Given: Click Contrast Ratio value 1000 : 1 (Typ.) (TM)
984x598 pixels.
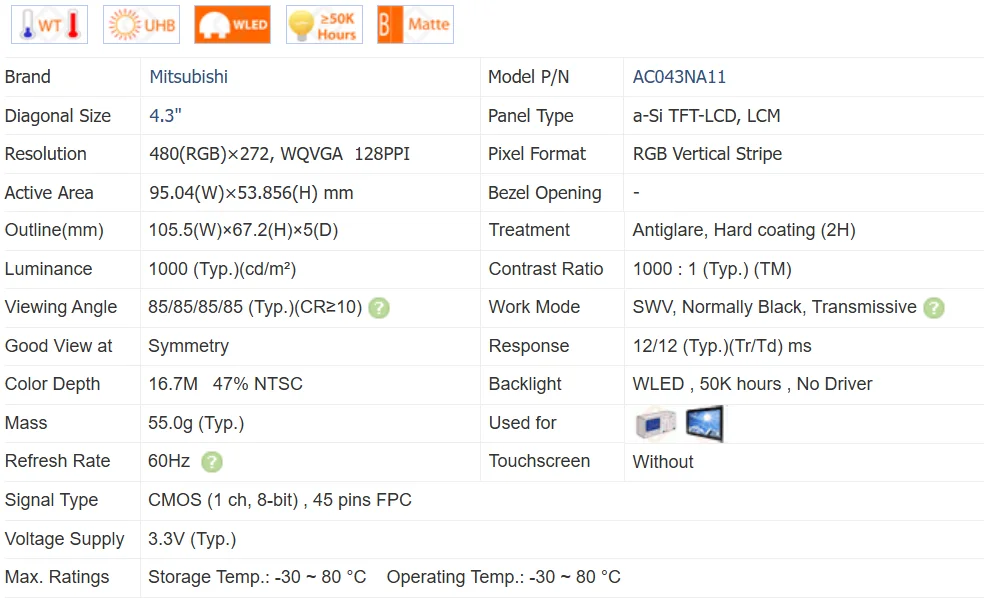Looking at the screenshot, I should (712, 269).
